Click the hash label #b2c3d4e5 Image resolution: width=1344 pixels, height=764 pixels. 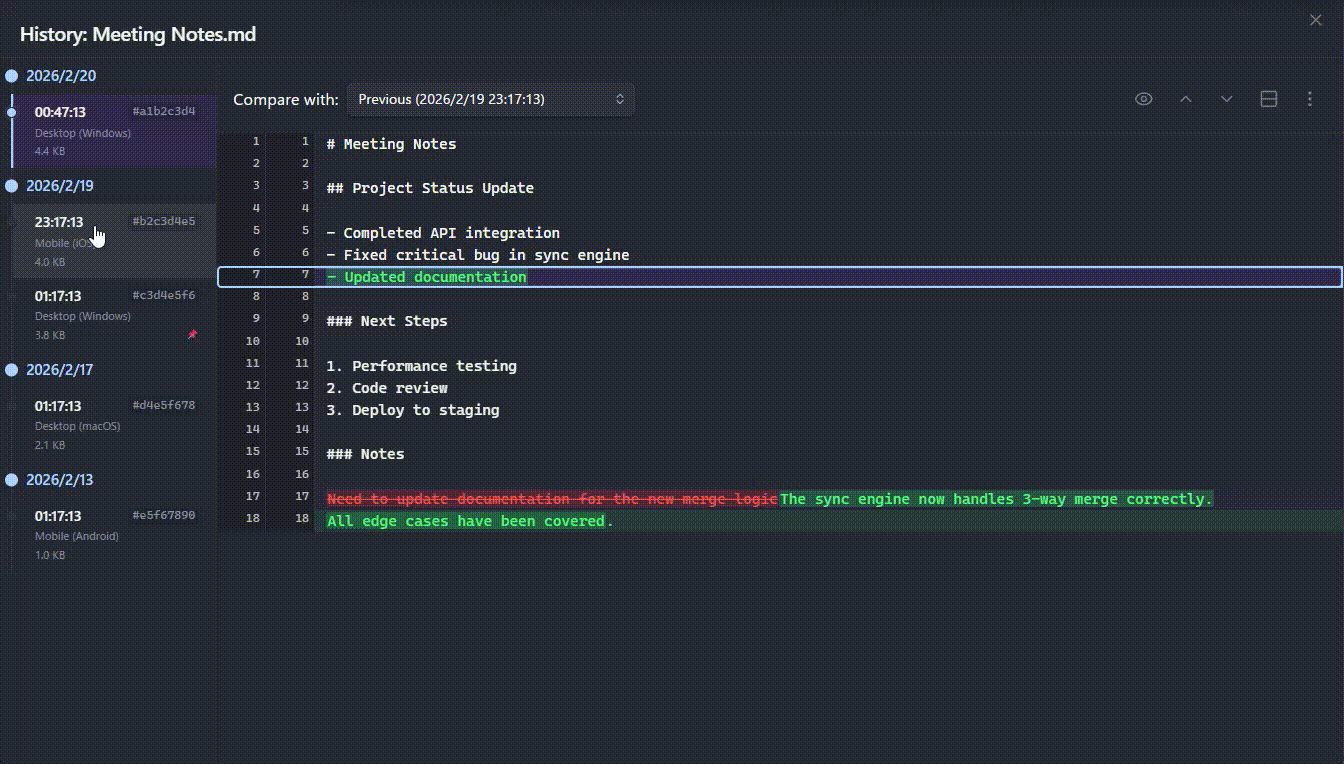[x=164, y=222]
